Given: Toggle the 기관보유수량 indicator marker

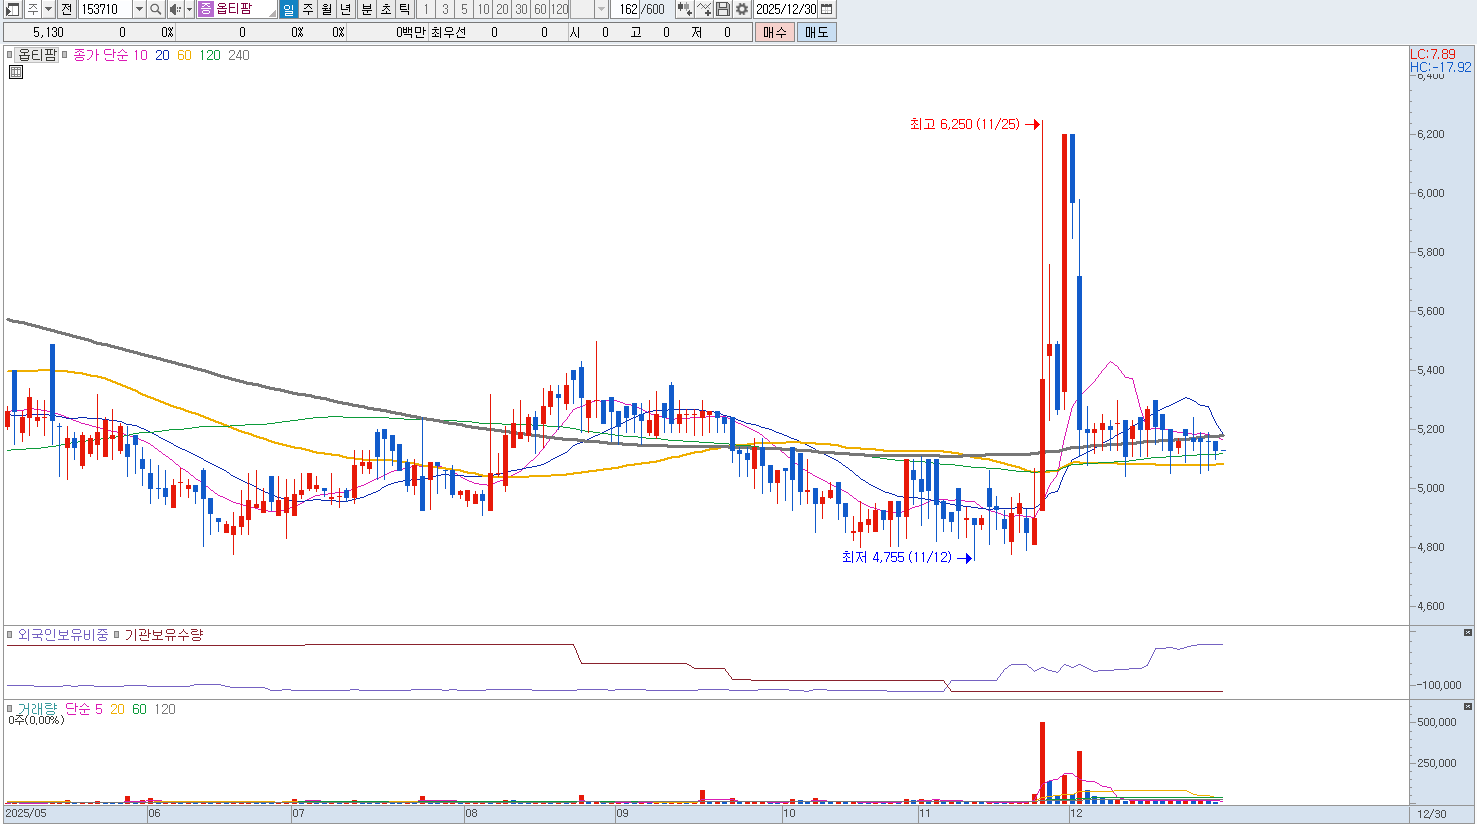Looking at the screenshot, I should click(116, 635).
